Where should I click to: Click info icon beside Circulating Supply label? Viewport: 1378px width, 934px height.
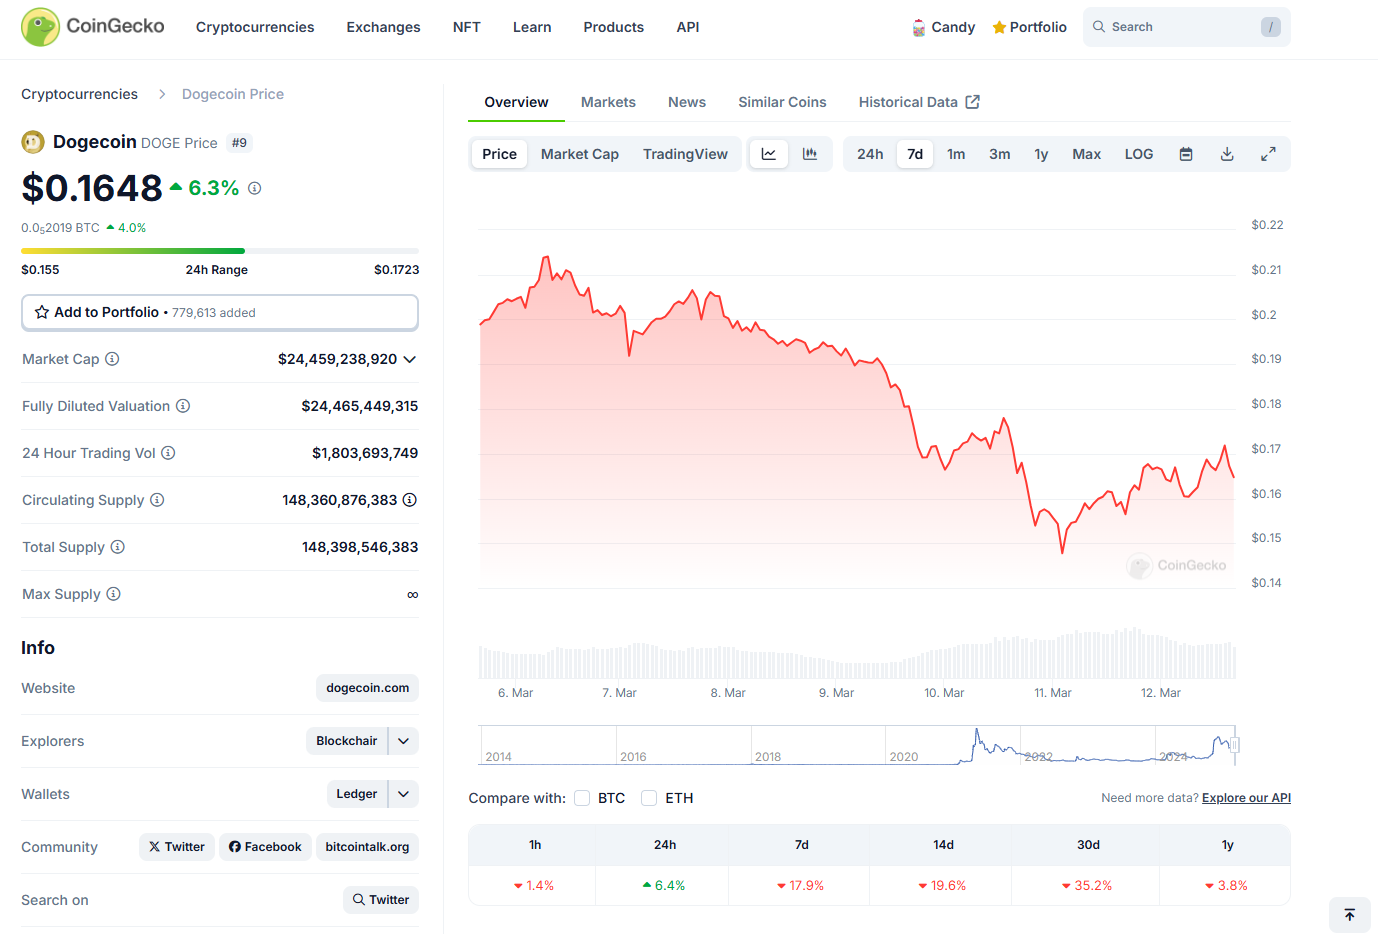click(x=157, y=500)
